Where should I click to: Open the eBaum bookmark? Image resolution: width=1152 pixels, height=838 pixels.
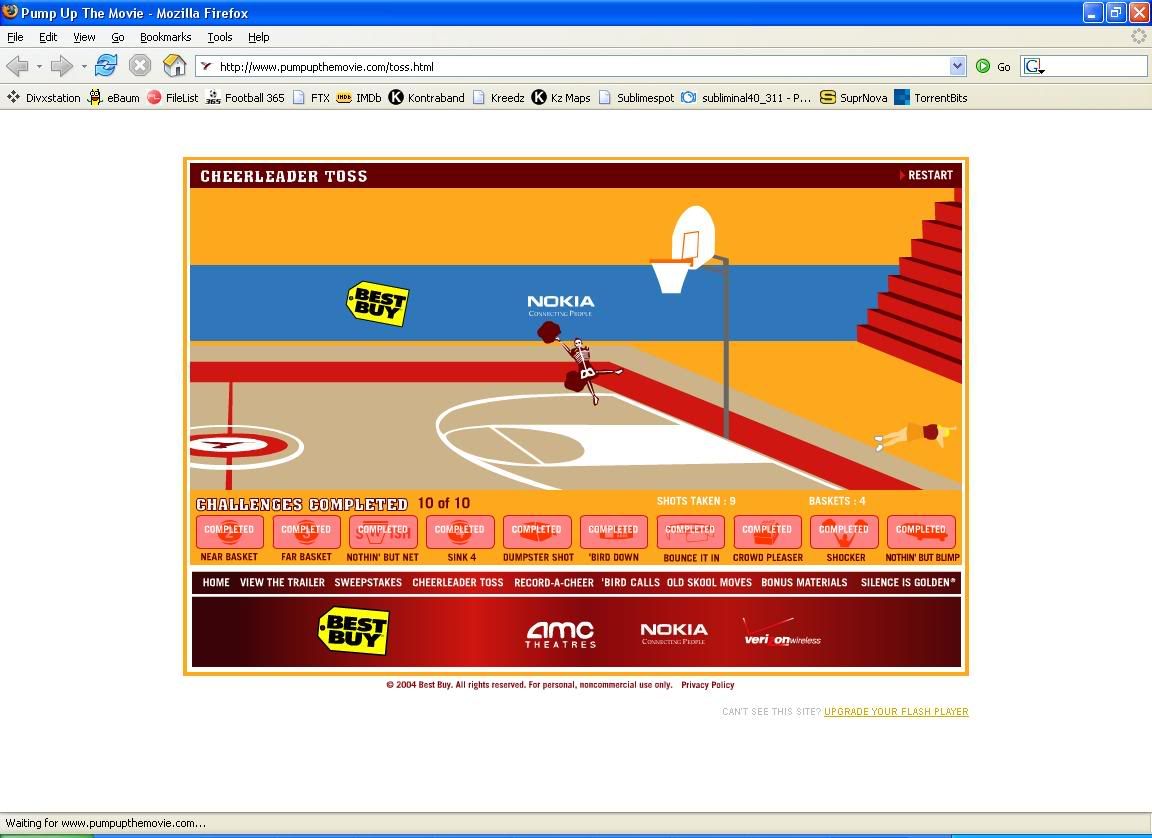[x=114, y=98]
